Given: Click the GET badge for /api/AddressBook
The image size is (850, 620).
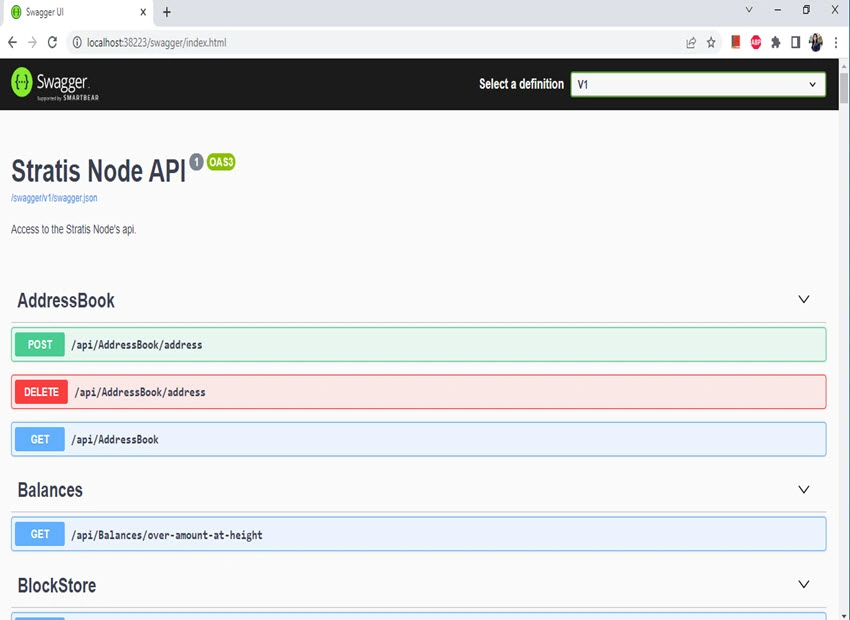Looking at the screenshot, I should (x=40, y=439).
